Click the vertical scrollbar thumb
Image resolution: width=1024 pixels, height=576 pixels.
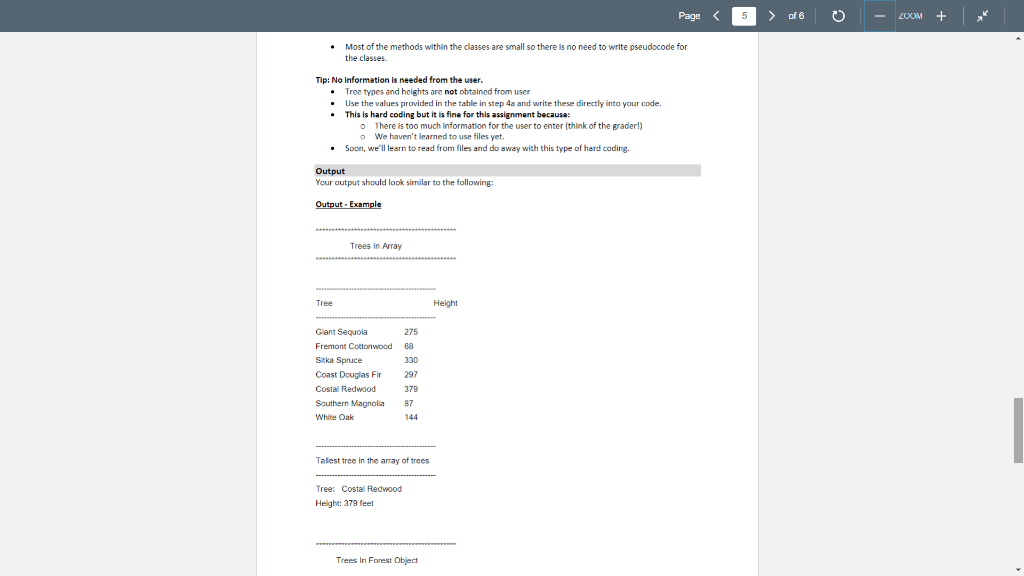[x=1018, y=430]
